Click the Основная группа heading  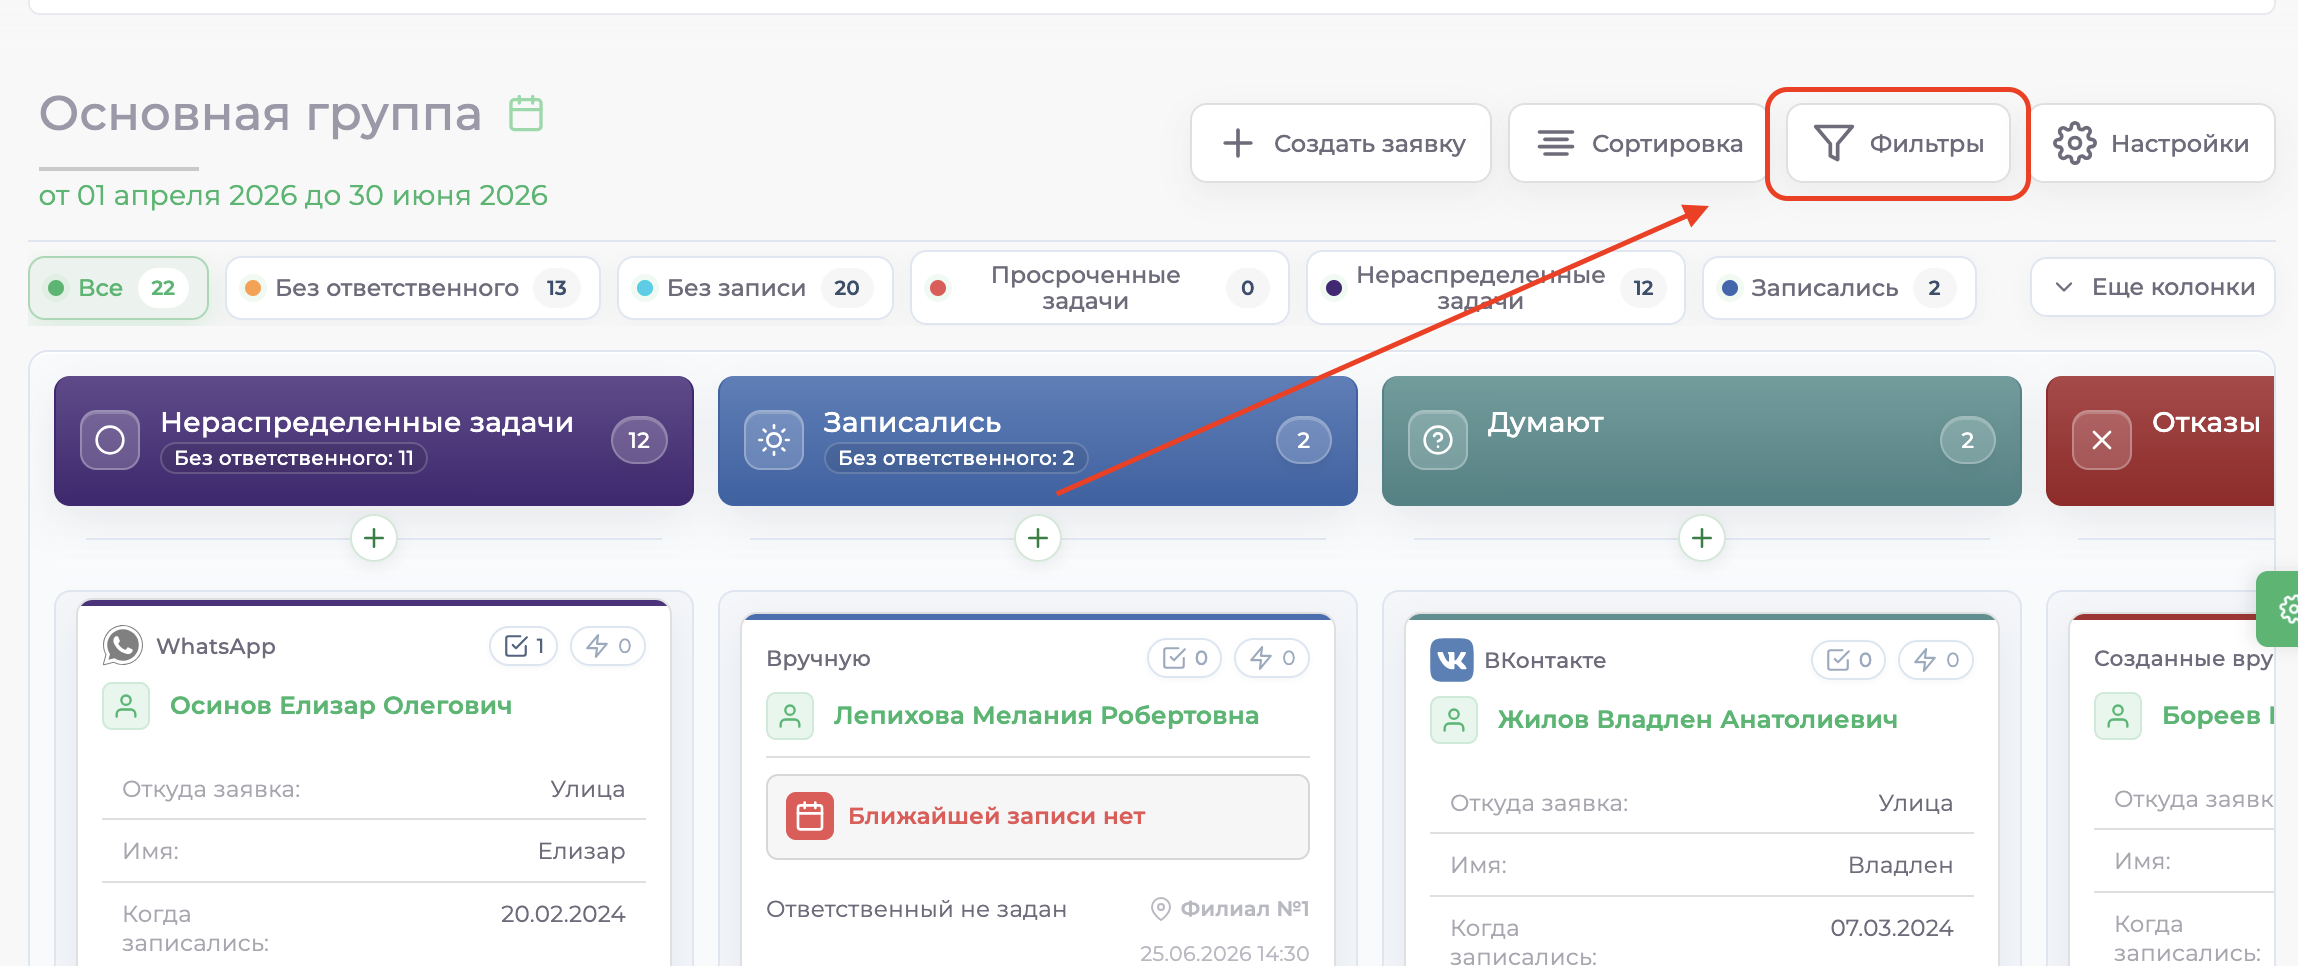tap(261, 113)
